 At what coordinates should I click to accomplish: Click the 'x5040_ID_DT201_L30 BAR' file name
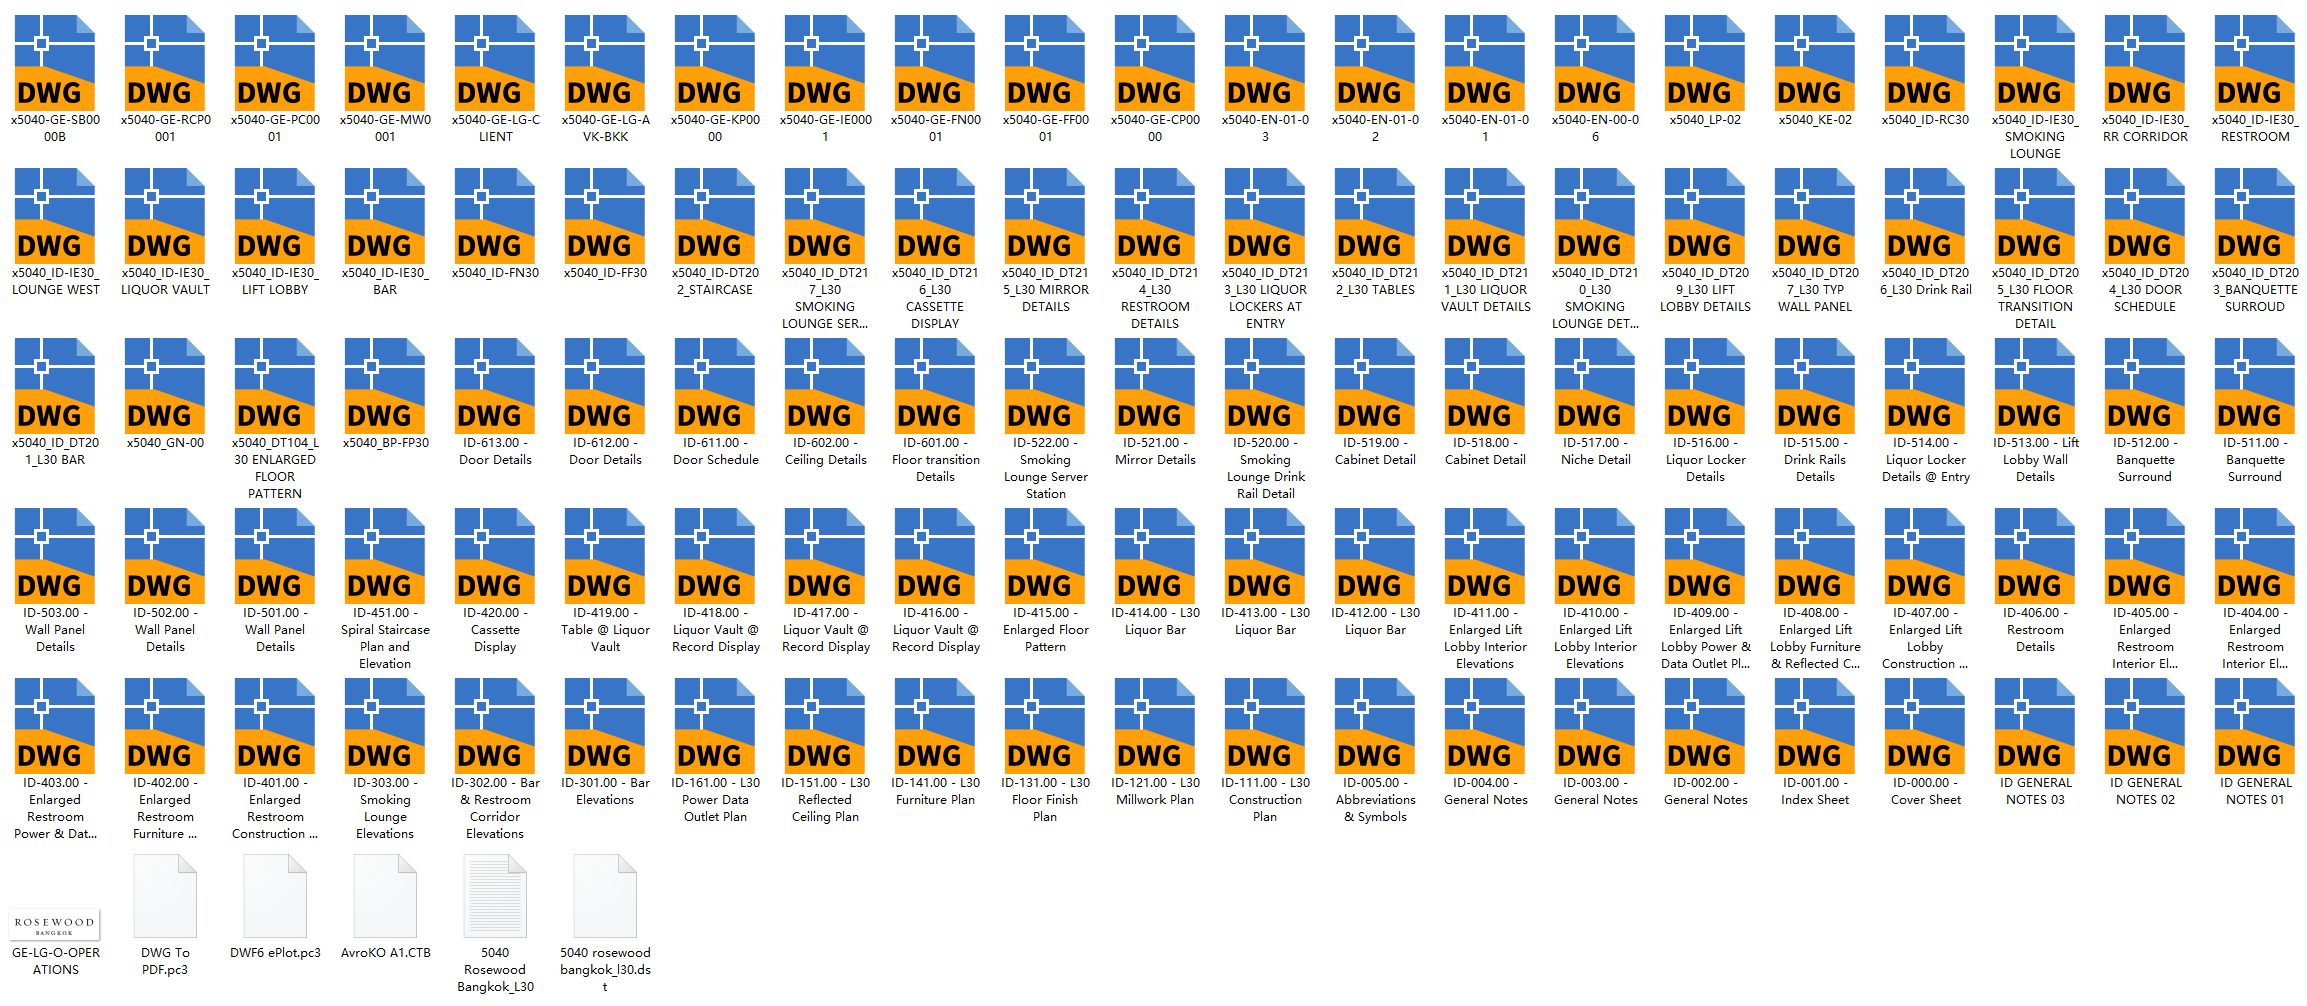pos(55,451)
